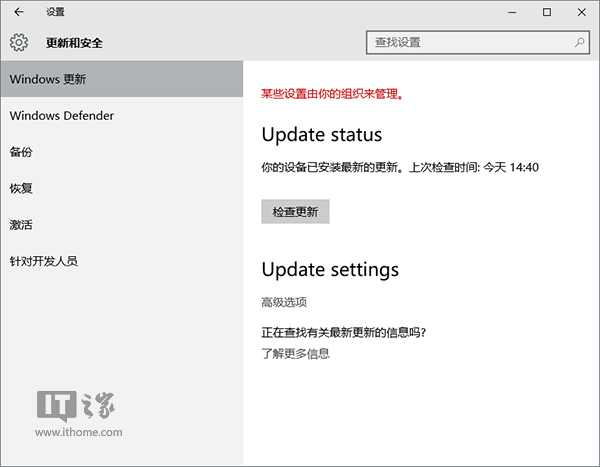This screenshot has width=600, height=467.
Task: Click the magnifier icon in search box
Action: tap(580, 43)
